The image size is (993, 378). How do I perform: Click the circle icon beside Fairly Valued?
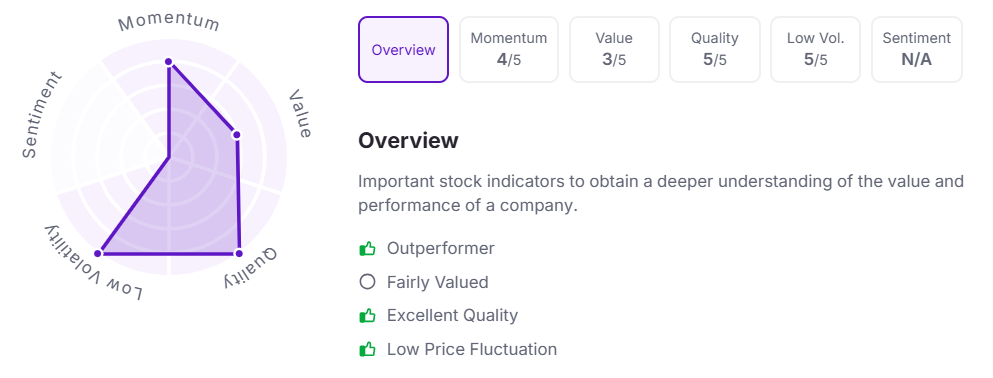(x=367, y=282)
